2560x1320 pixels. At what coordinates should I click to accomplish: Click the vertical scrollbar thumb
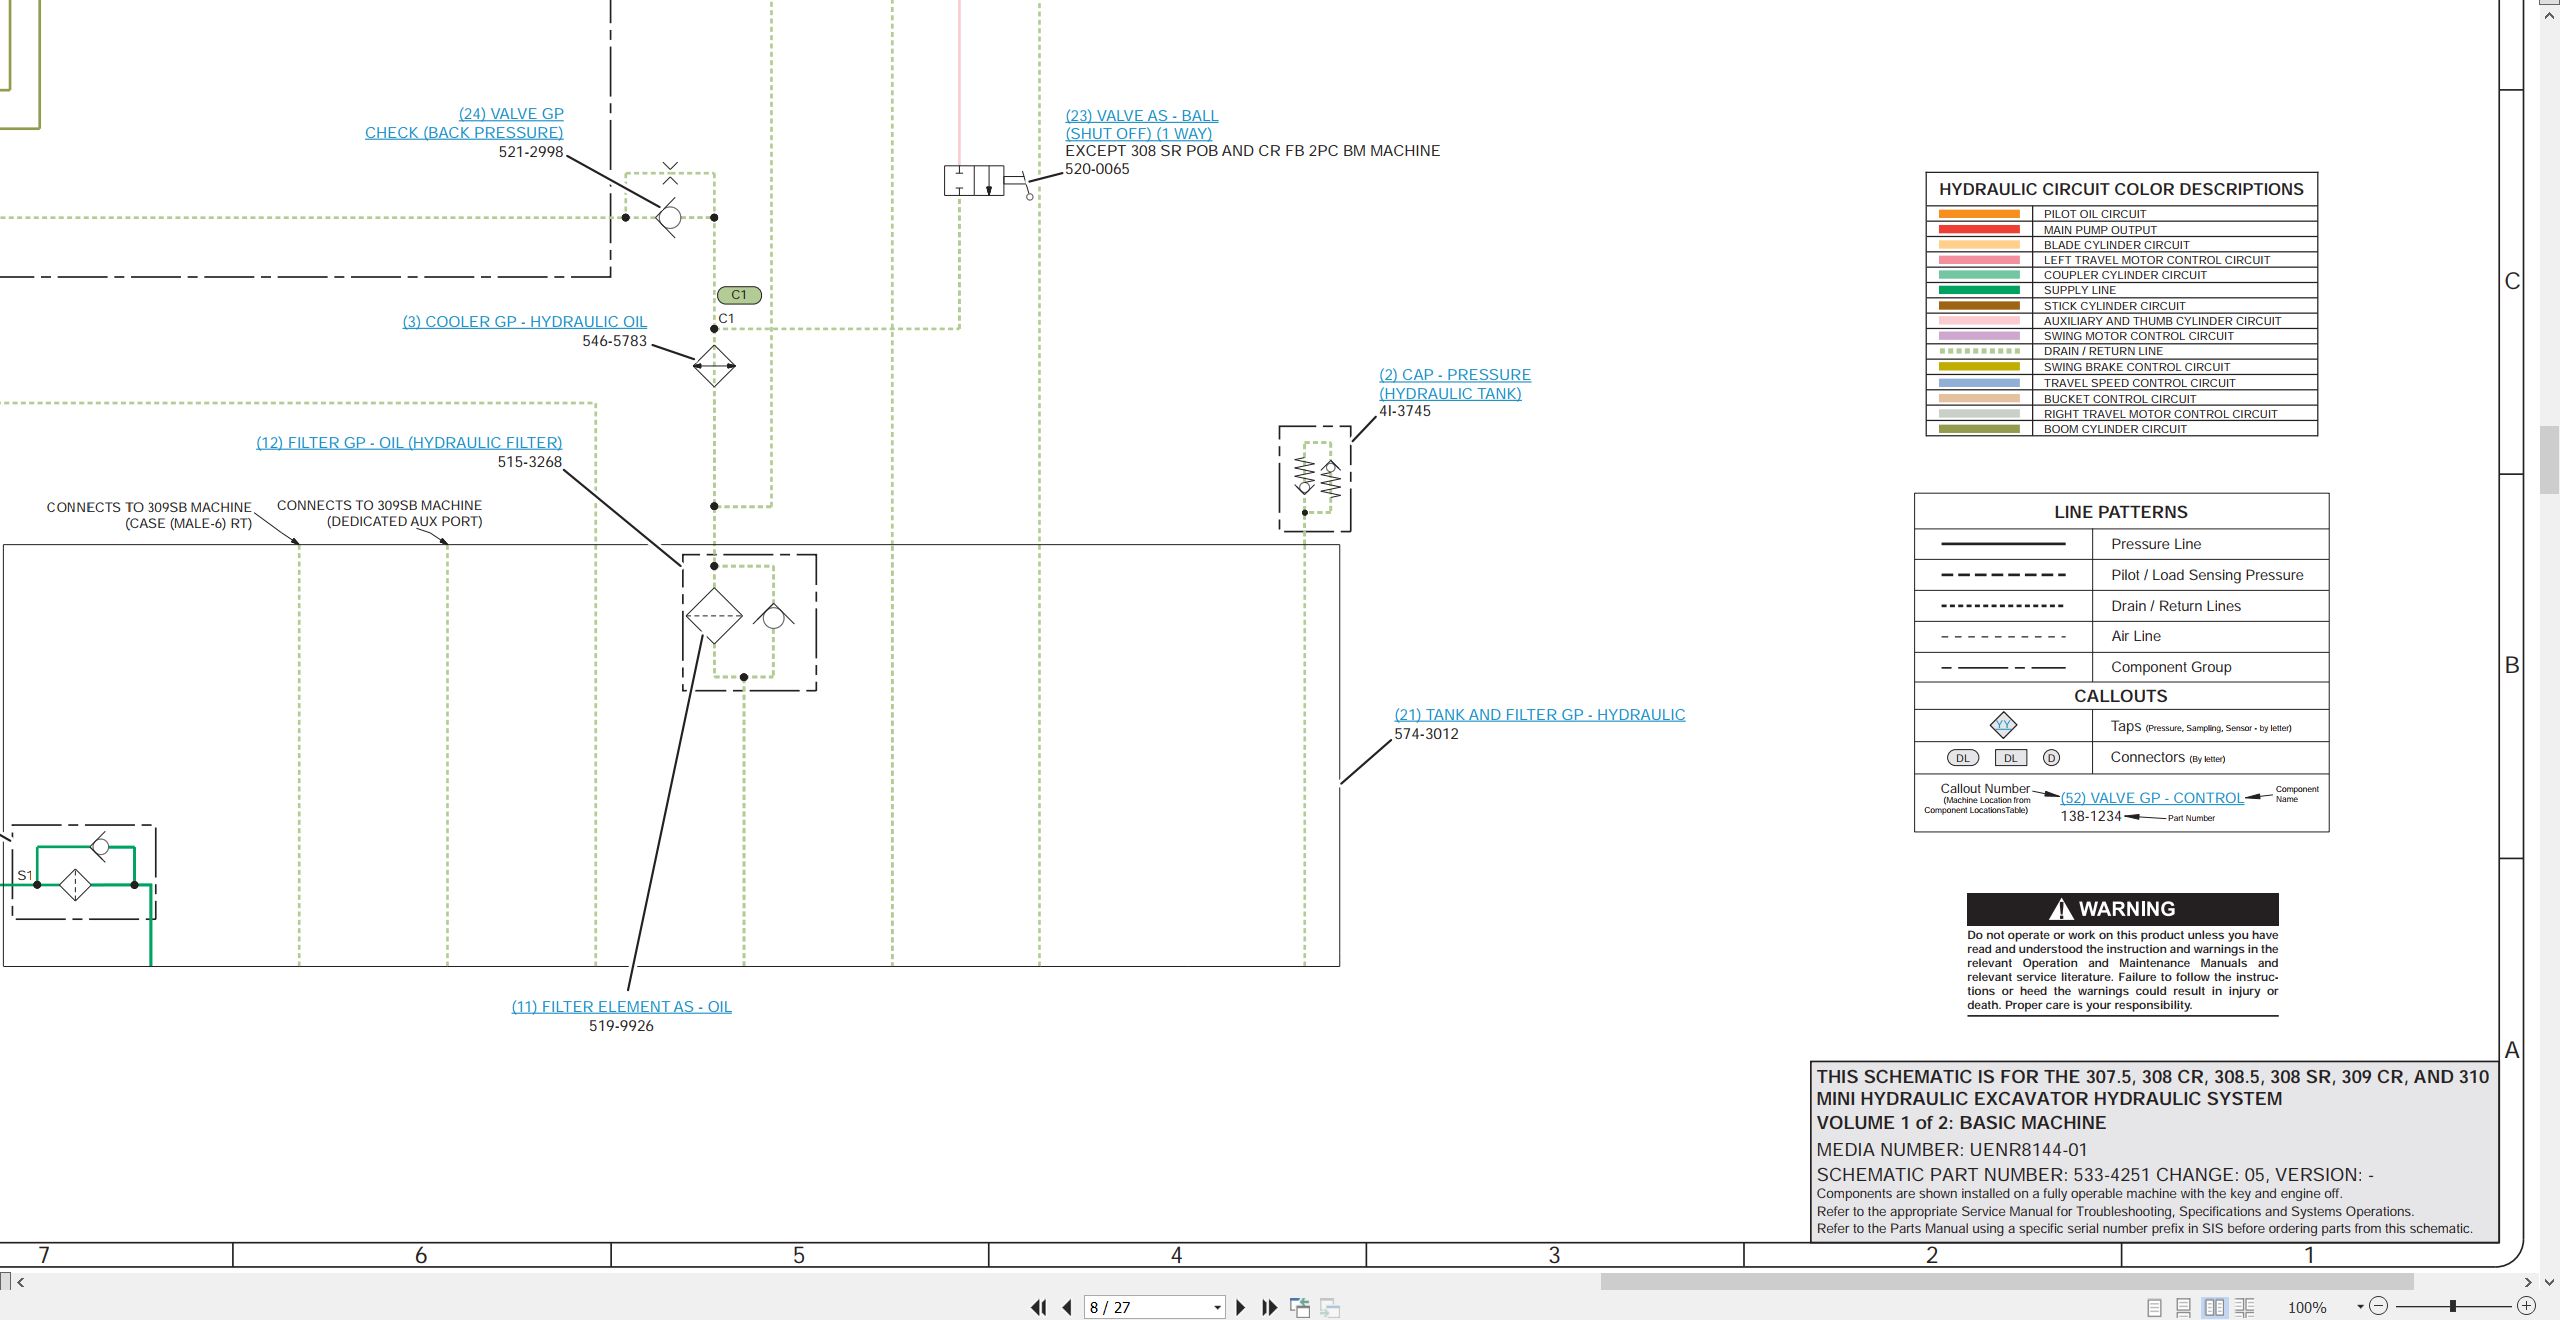coord(2549,459)
